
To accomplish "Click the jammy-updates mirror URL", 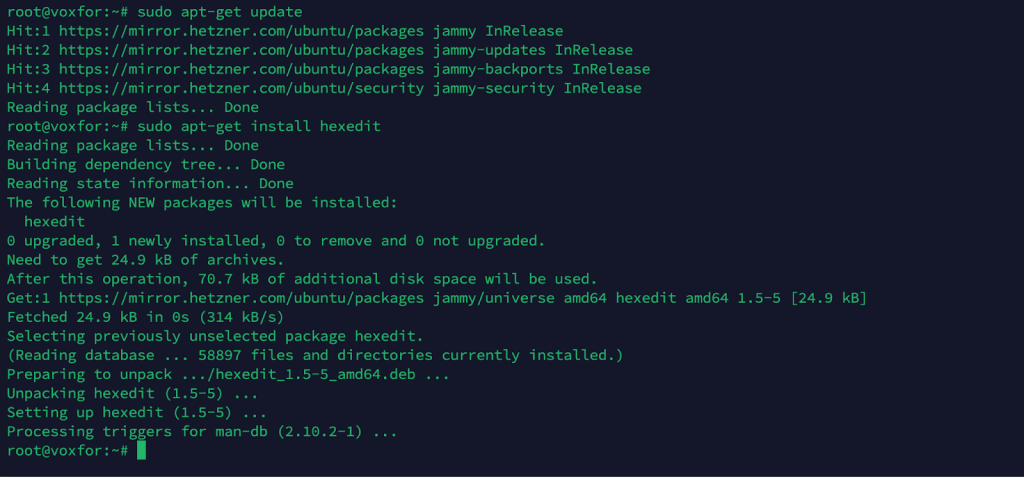I will [241, 50].
